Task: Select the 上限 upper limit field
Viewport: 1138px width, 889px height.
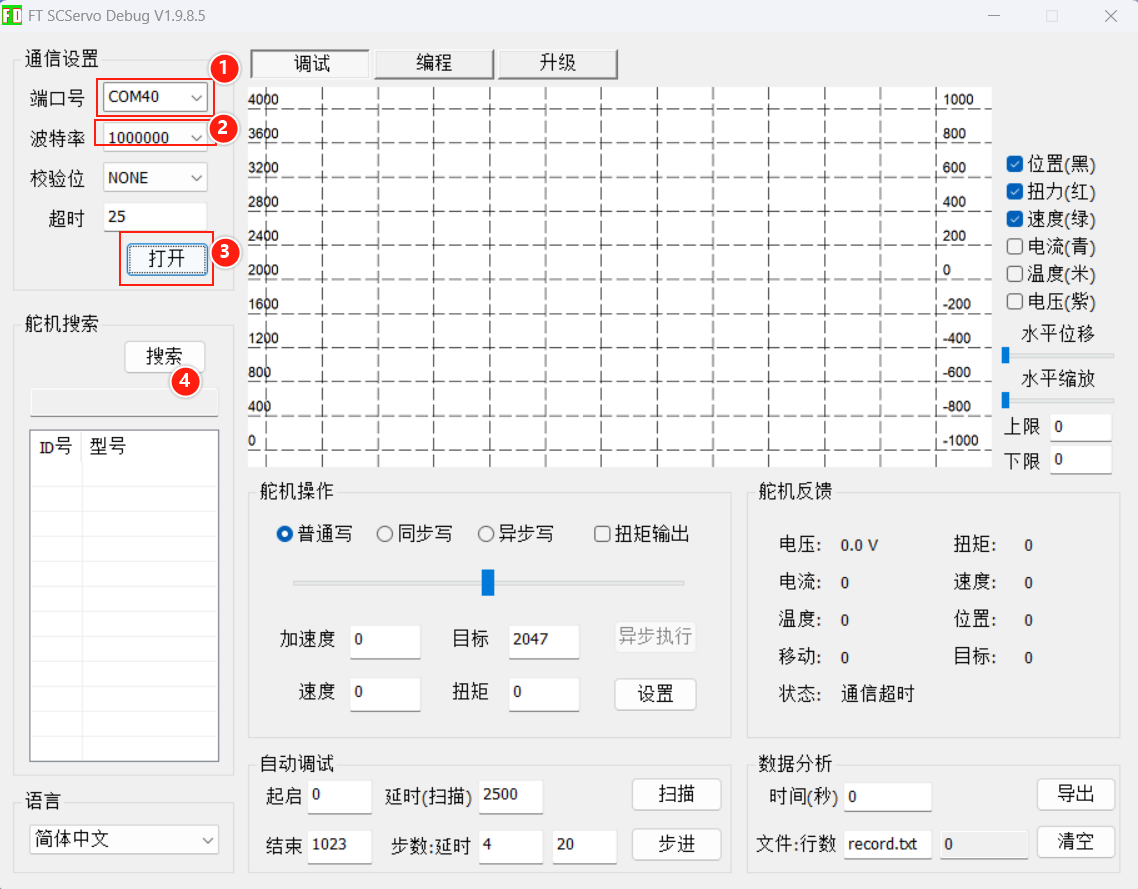Action: click(x=1081, y=427)
